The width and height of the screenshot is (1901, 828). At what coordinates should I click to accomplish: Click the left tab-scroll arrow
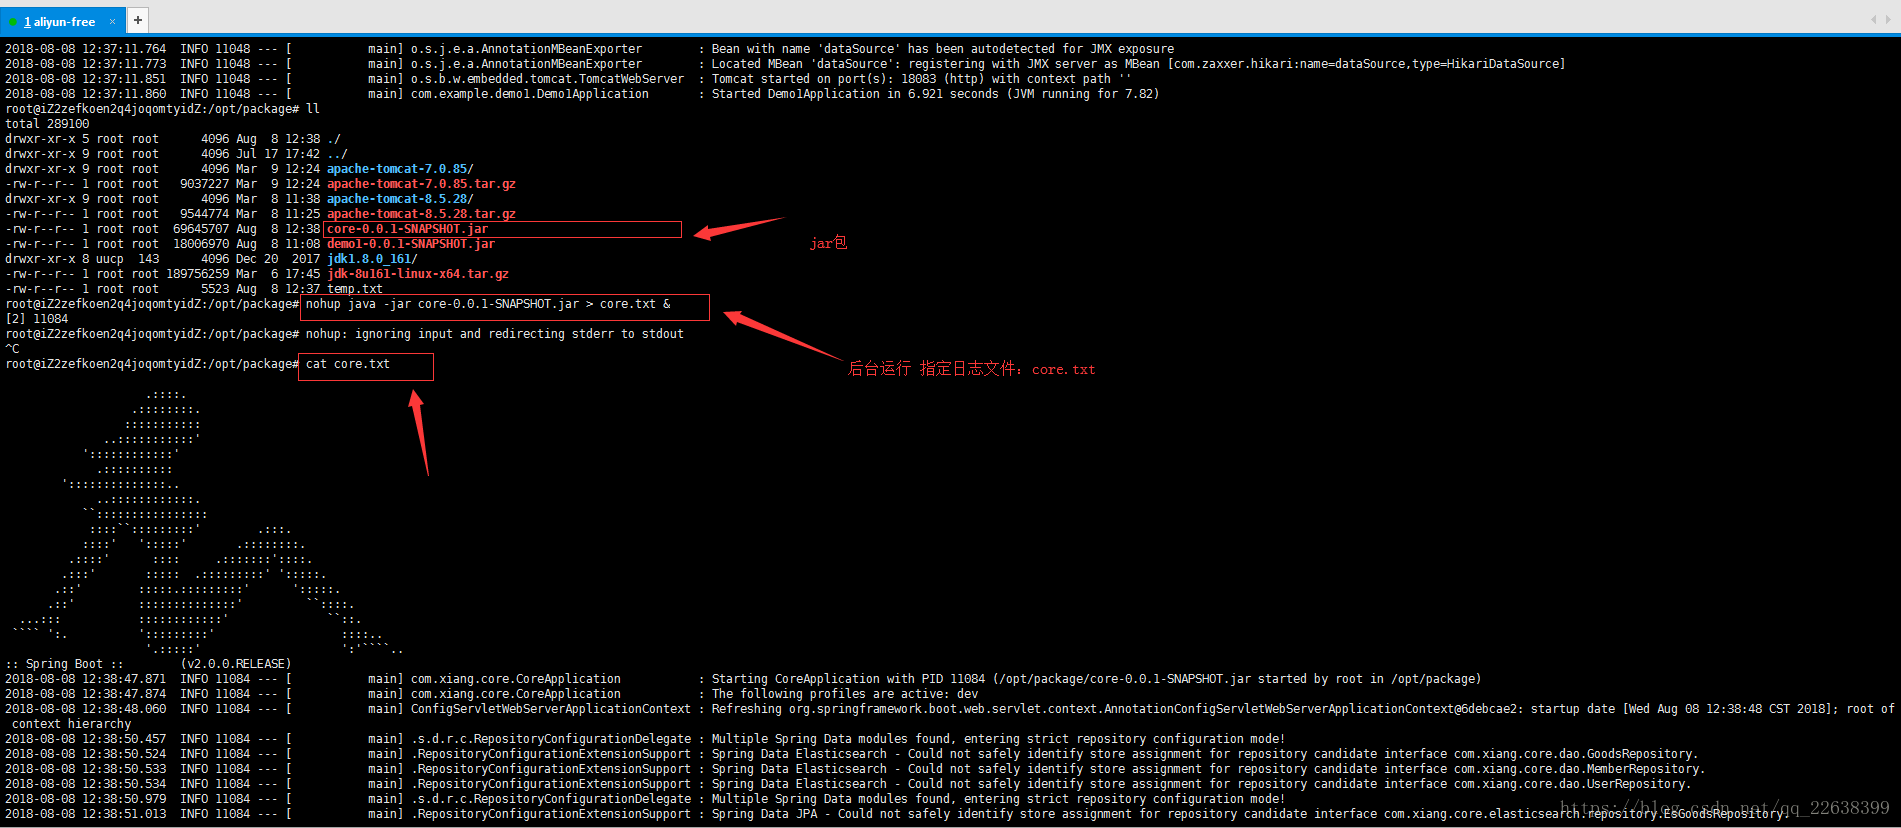tap(1873, 20)
